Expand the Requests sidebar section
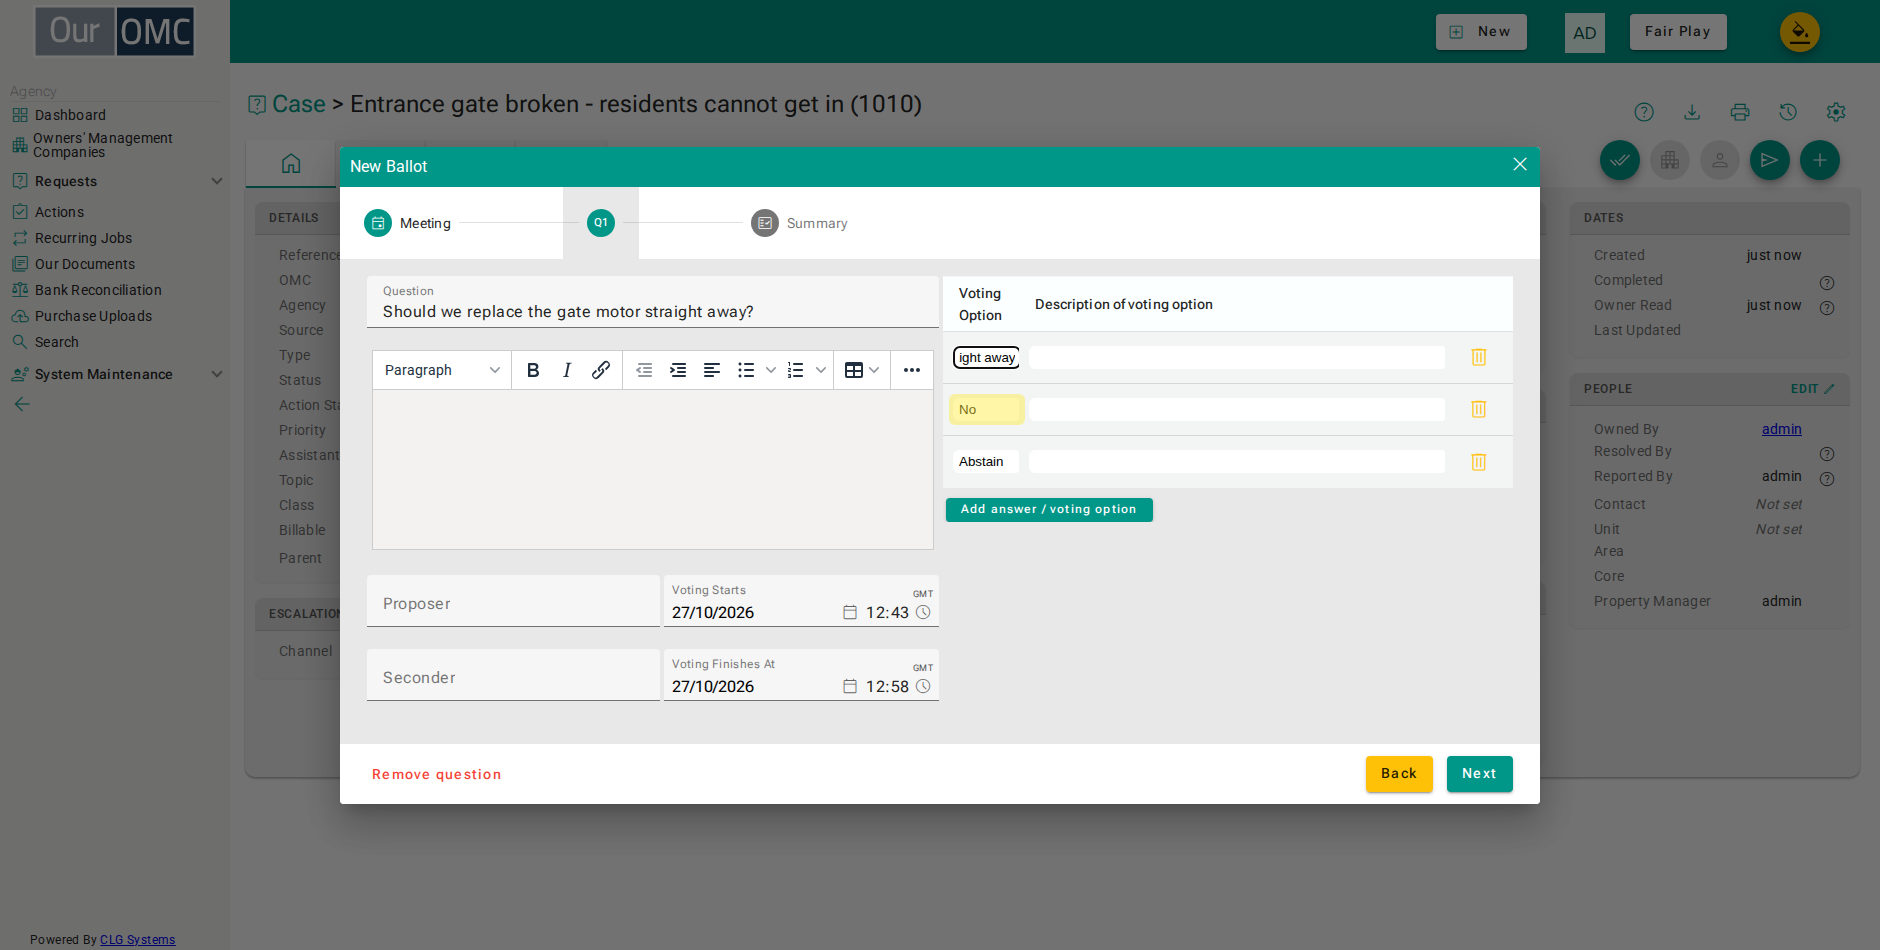This screenshot has width=1880, height=950. coord(216,181)
